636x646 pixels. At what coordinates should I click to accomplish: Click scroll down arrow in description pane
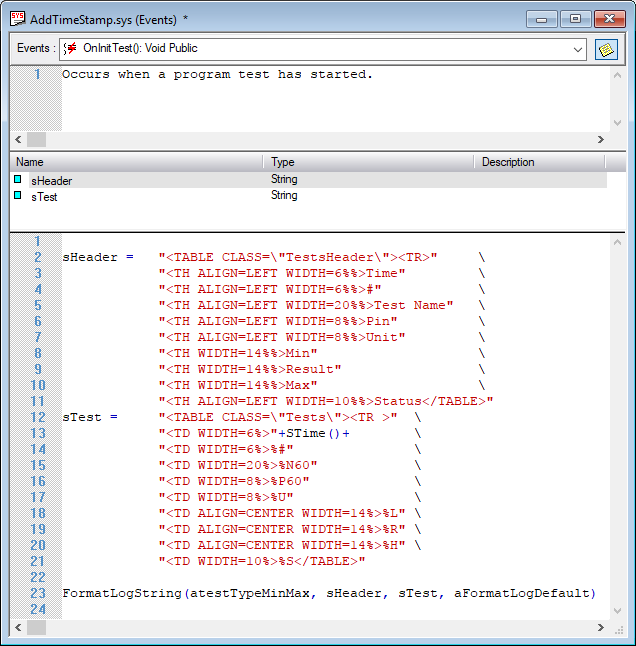click(617, 122)
